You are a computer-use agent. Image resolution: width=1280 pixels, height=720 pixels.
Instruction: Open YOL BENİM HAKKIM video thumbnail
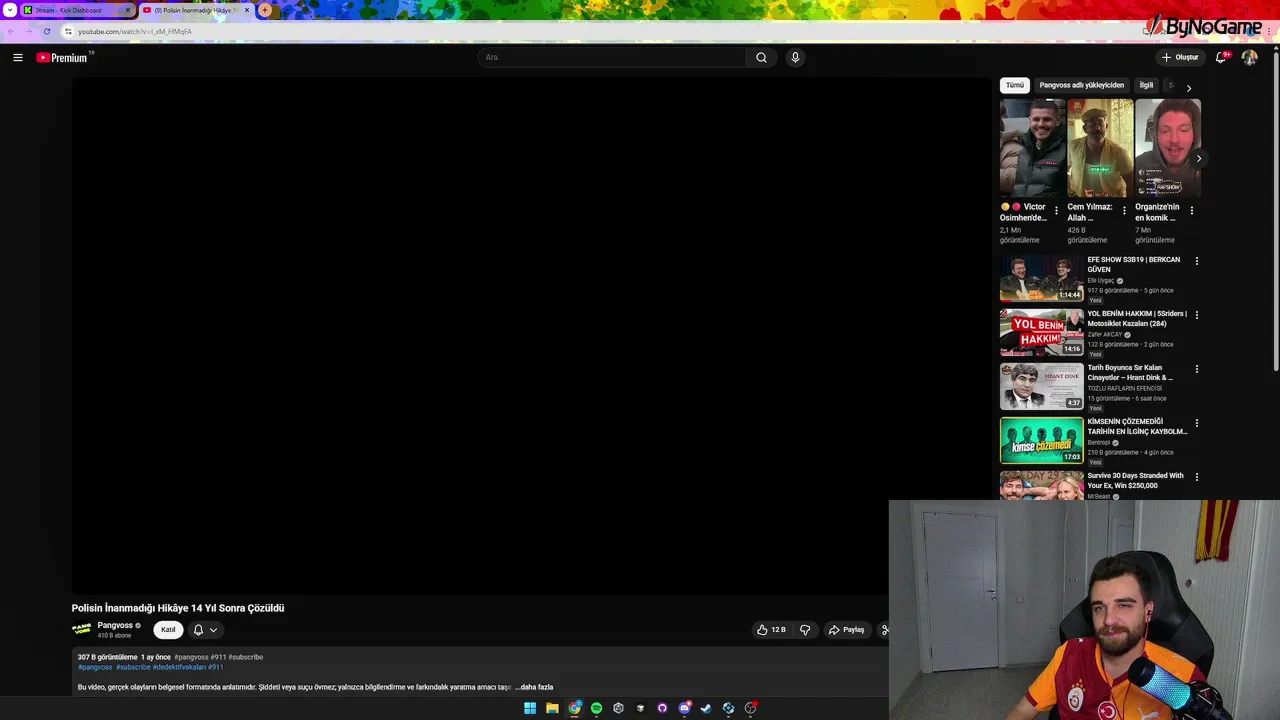tap(1042, 332)
